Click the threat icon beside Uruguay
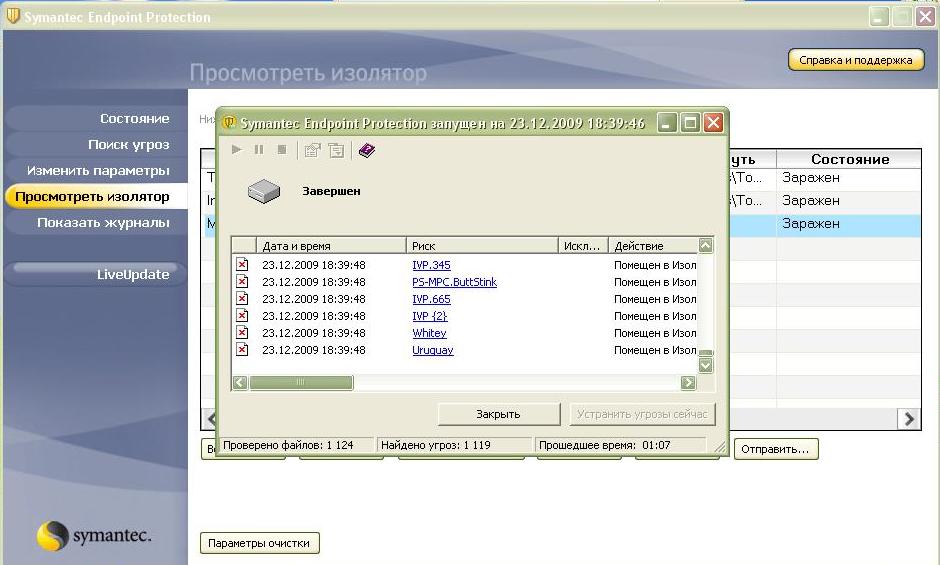 point(242,350)
